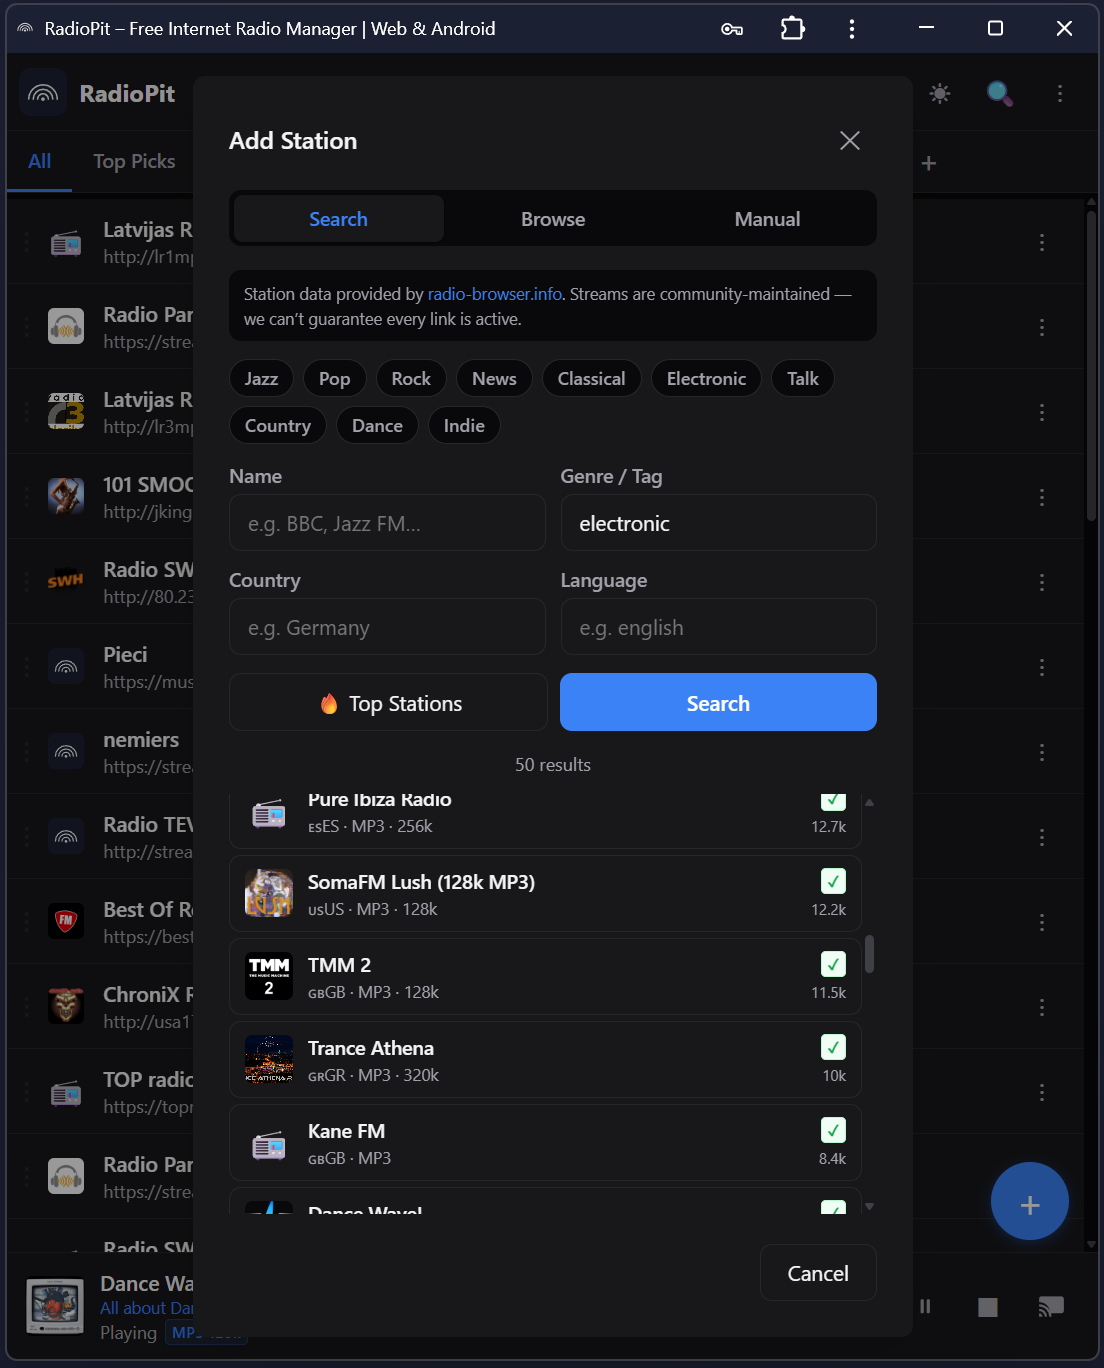Open the radio-browser.info link
Image resolution: width=1104 pixels, height=1368 pixels.
pos(495,294)
